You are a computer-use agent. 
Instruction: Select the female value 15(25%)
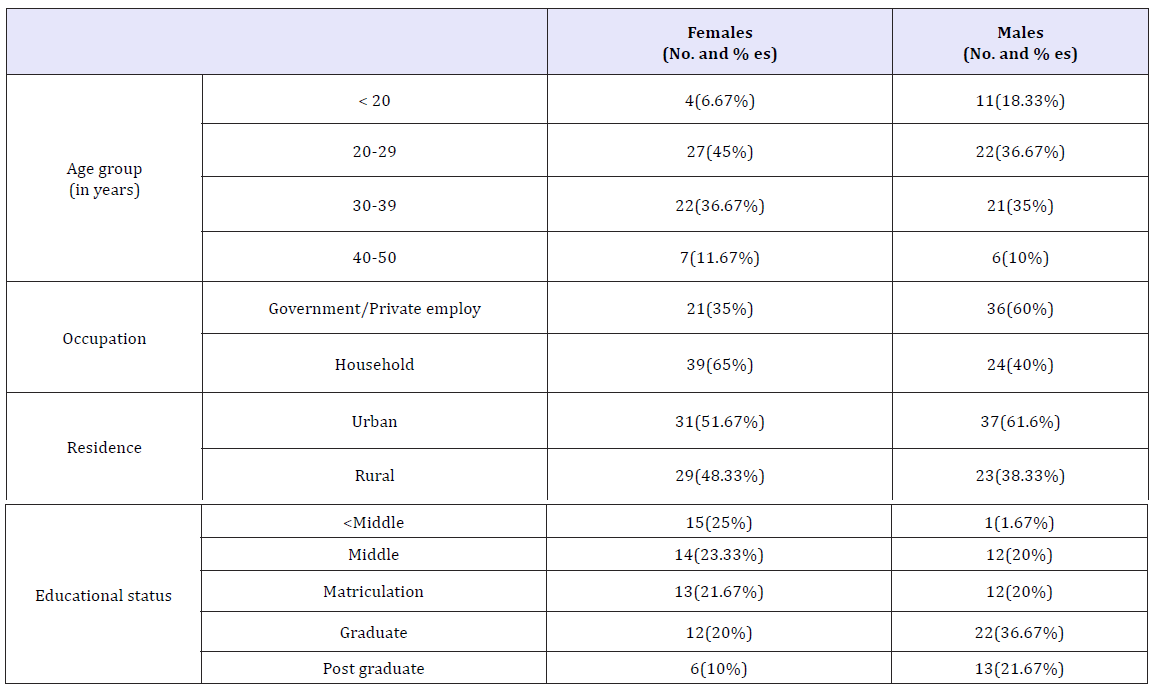pyautogui.click(x=719, y=523)
